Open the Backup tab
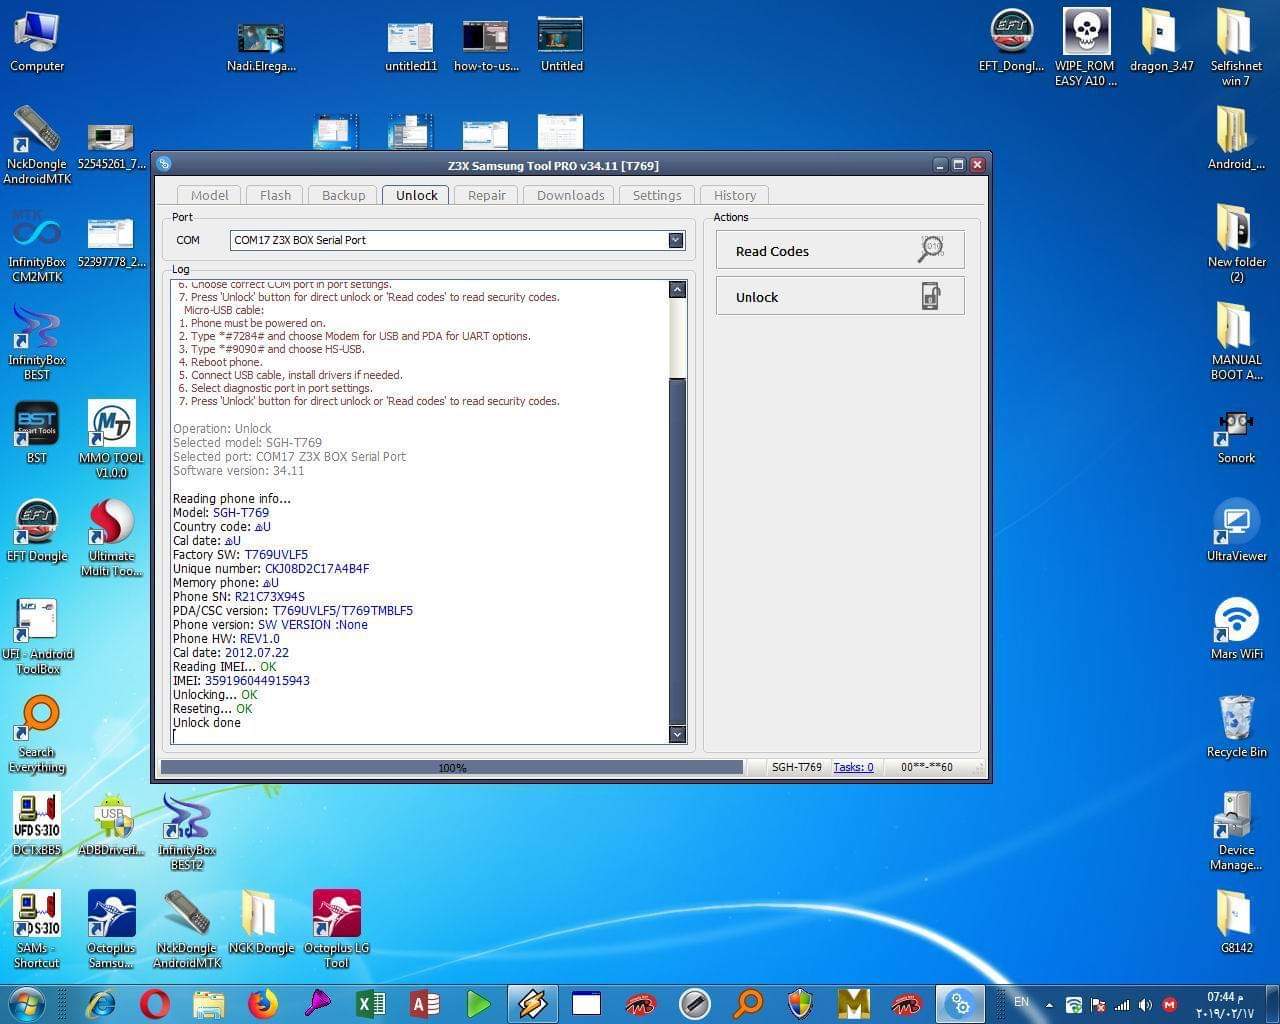Image resolution: width=1280 pixels, height=1024 pixels. click(343, 195)
